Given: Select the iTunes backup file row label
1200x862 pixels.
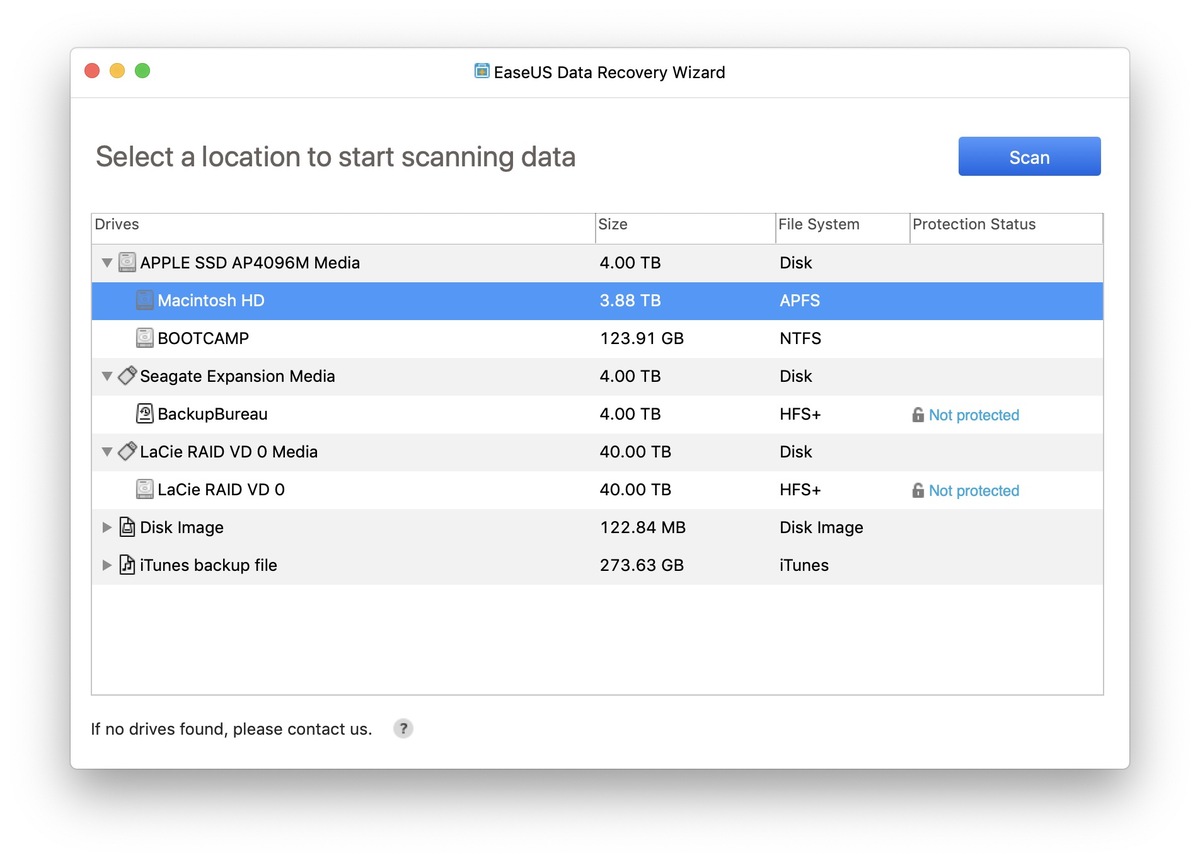Looking at the screenshot, I should point(208,565).
